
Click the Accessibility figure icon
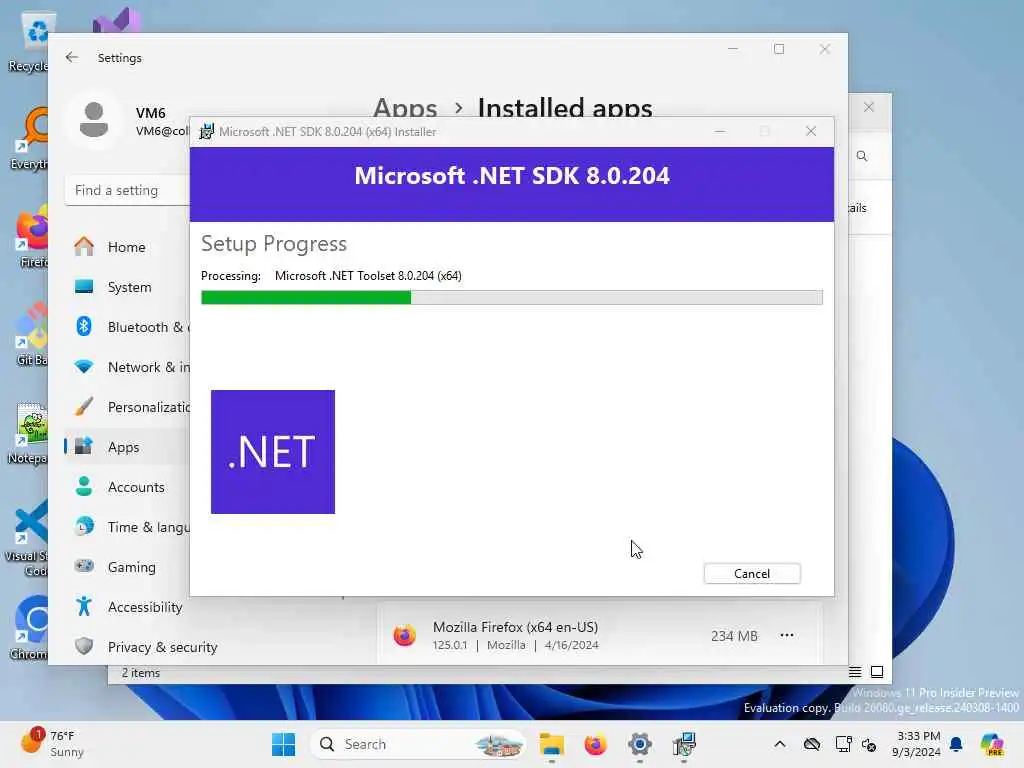click(84, 607)
